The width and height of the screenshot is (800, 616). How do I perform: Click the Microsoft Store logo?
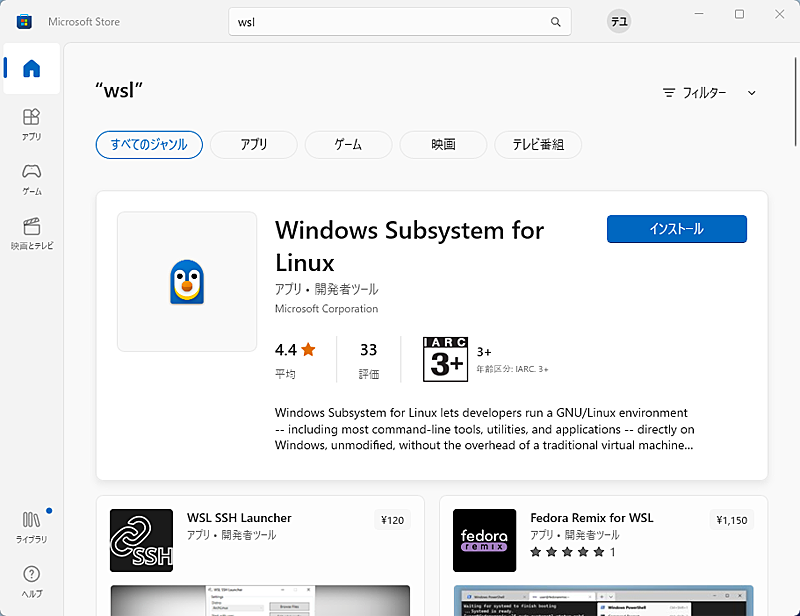pyautogui.click(x=23, y=20)
